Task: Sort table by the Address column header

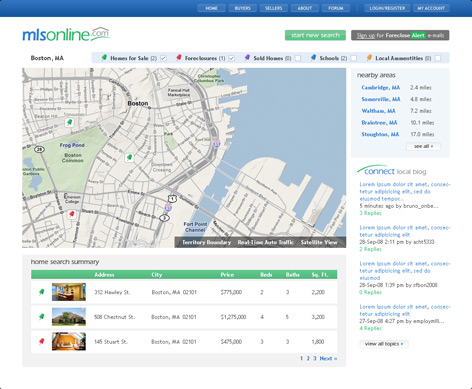Action: pyautogui.click(x=104, y=275)
